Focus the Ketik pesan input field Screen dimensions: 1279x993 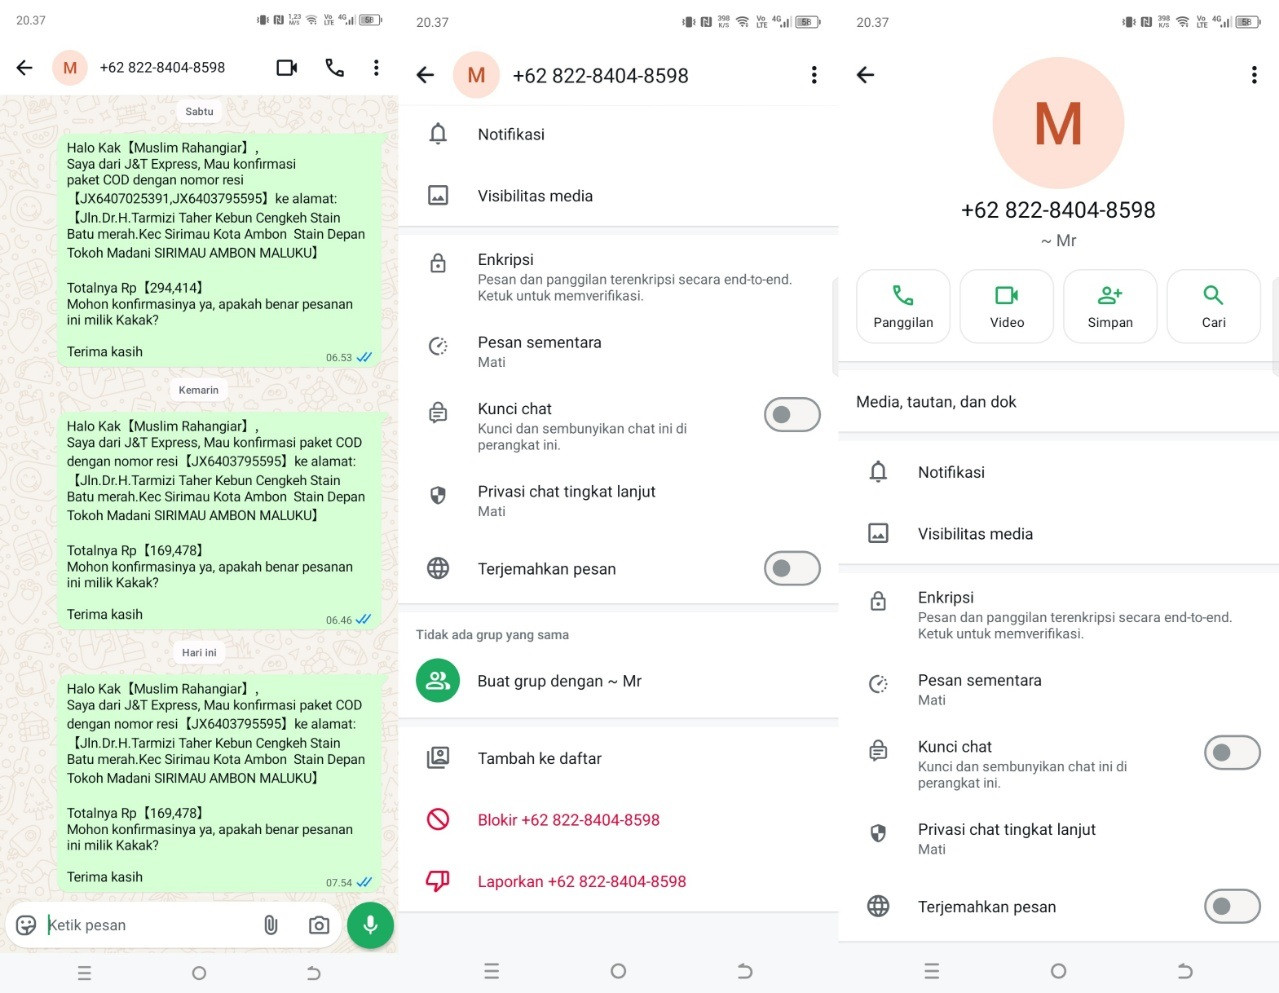[150, 925]
